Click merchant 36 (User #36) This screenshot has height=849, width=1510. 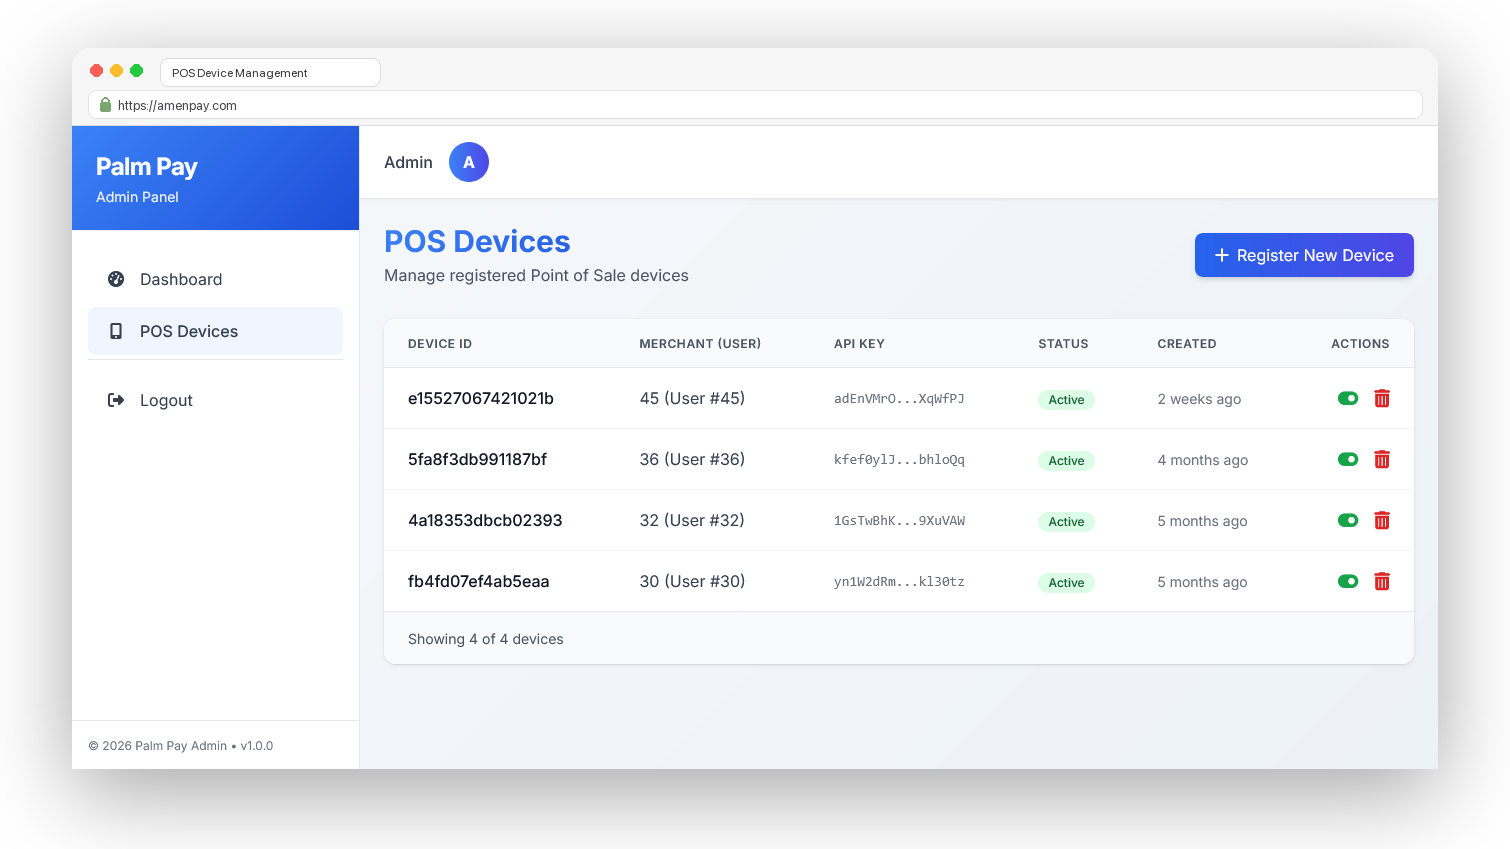coord(692,459)
